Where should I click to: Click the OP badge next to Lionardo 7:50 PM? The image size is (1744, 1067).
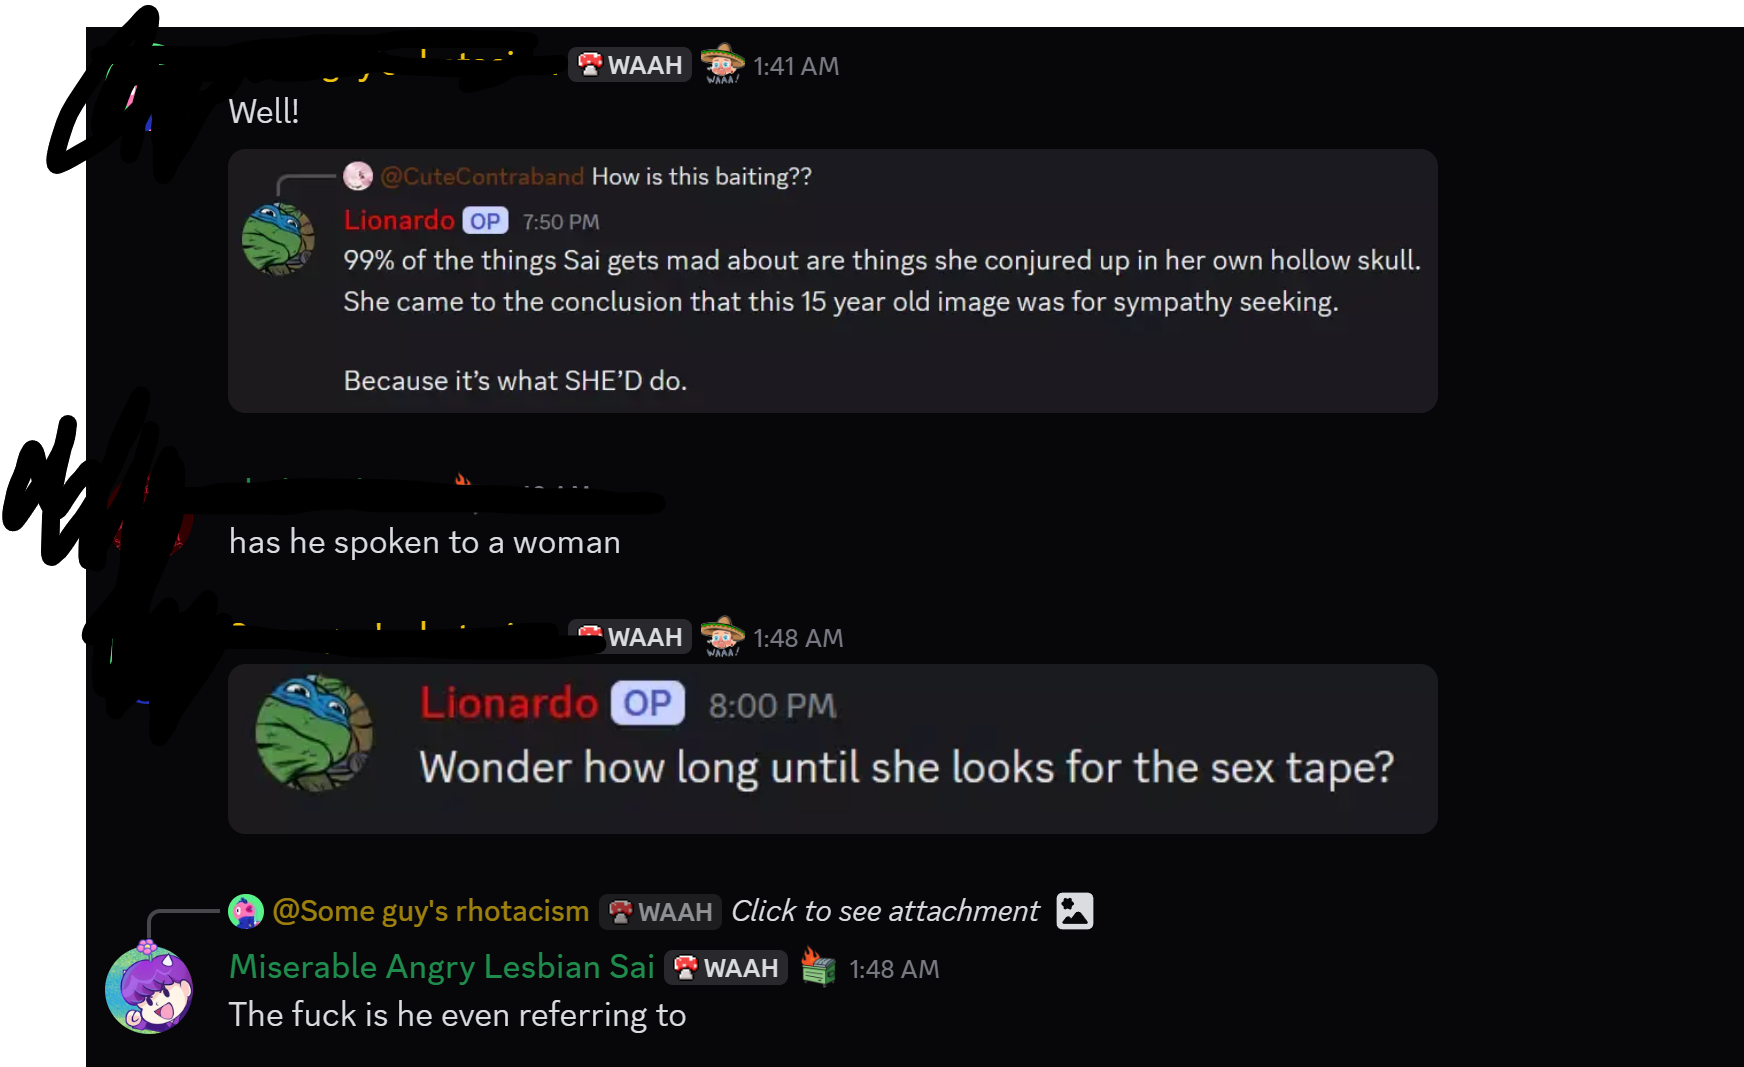pos(486,221)
